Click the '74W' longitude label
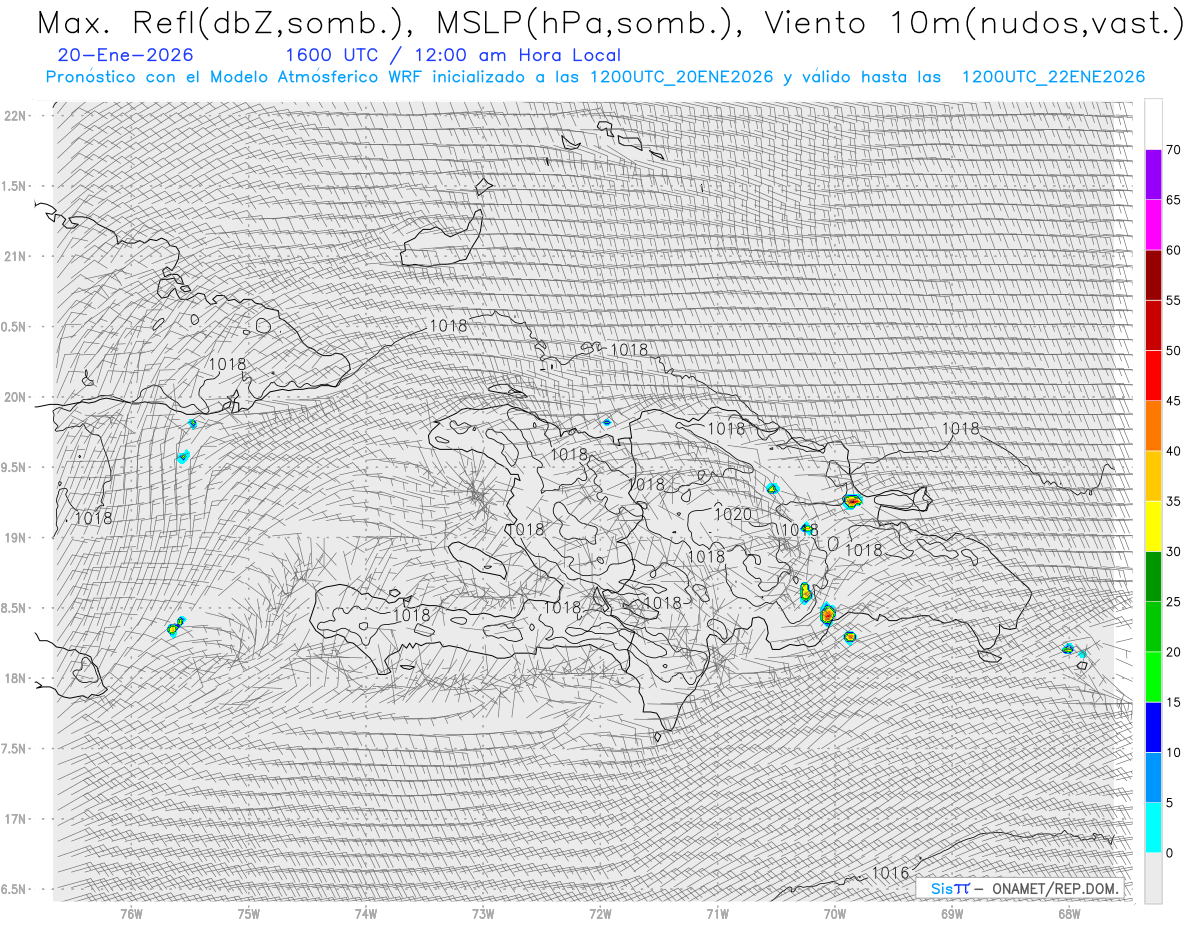The height and width of the screenshot is (927, 1200). coord(366,913)
